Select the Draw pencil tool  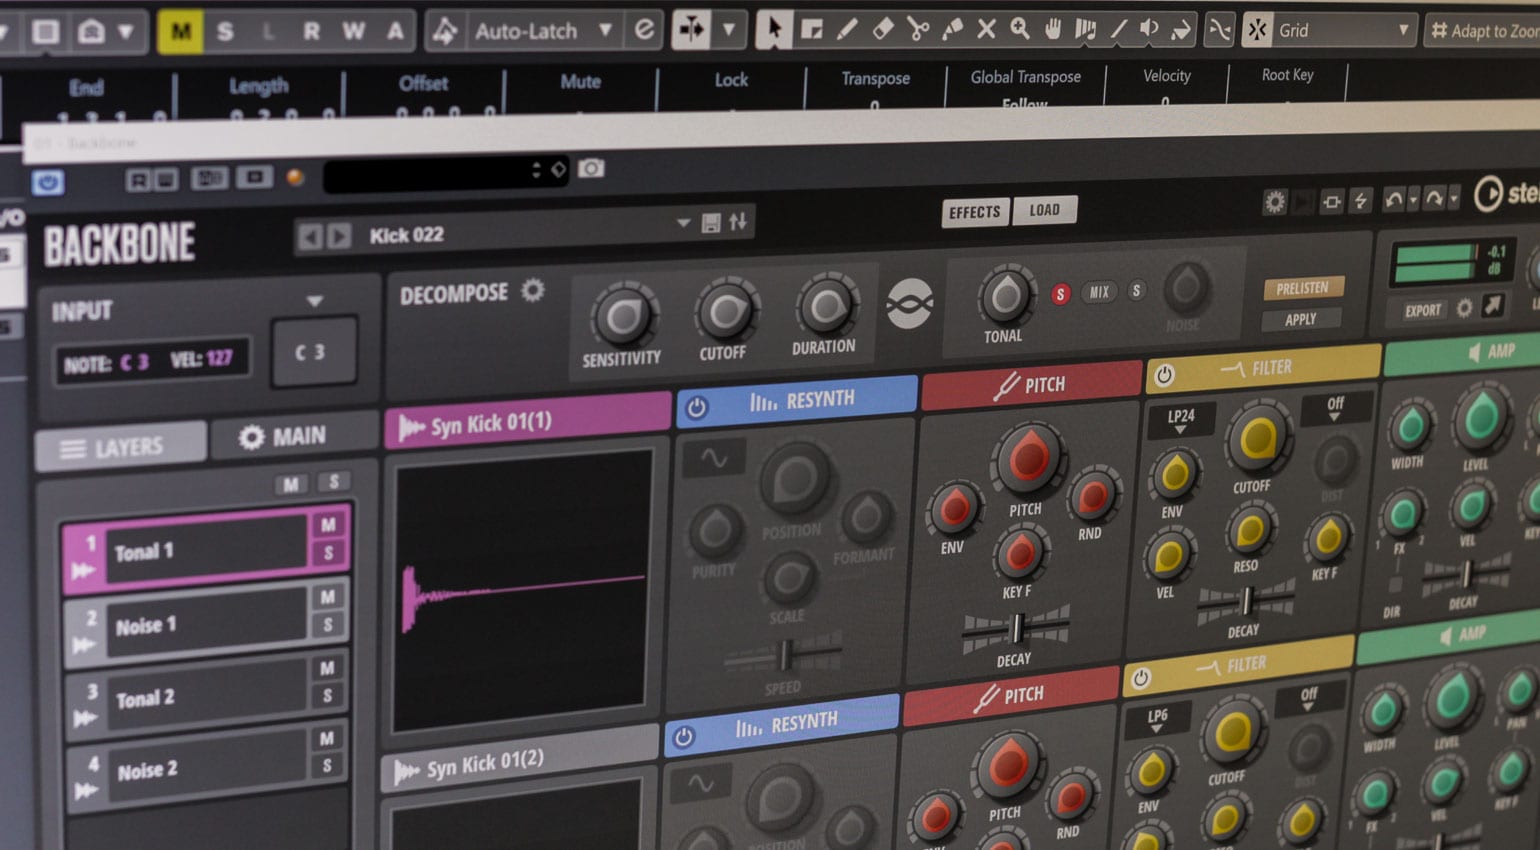pyautogui.click(x=847, y=29)
